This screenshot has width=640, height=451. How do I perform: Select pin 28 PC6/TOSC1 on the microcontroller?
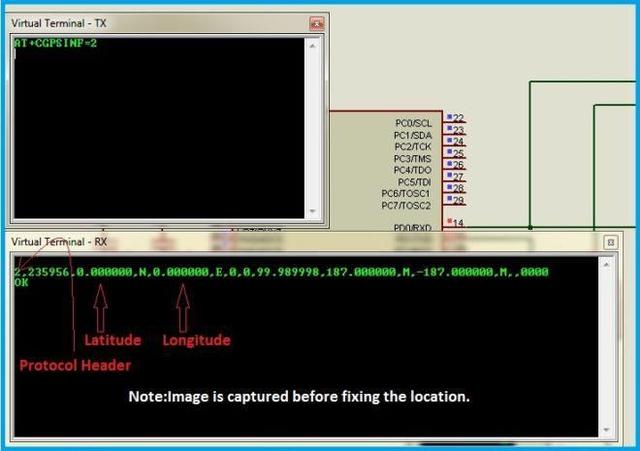point(456,188)
